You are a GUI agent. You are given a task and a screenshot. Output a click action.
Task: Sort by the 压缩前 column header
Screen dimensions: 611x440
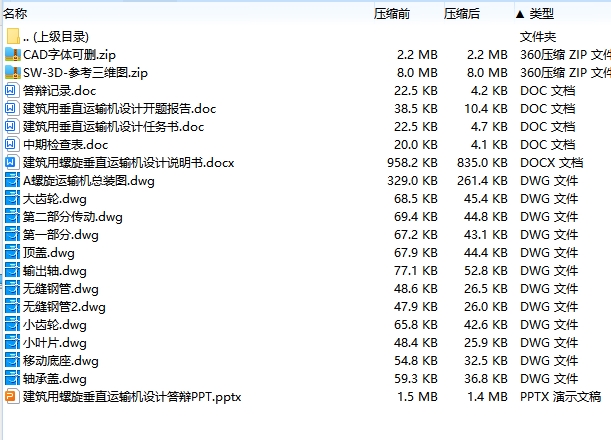point(392,14)
